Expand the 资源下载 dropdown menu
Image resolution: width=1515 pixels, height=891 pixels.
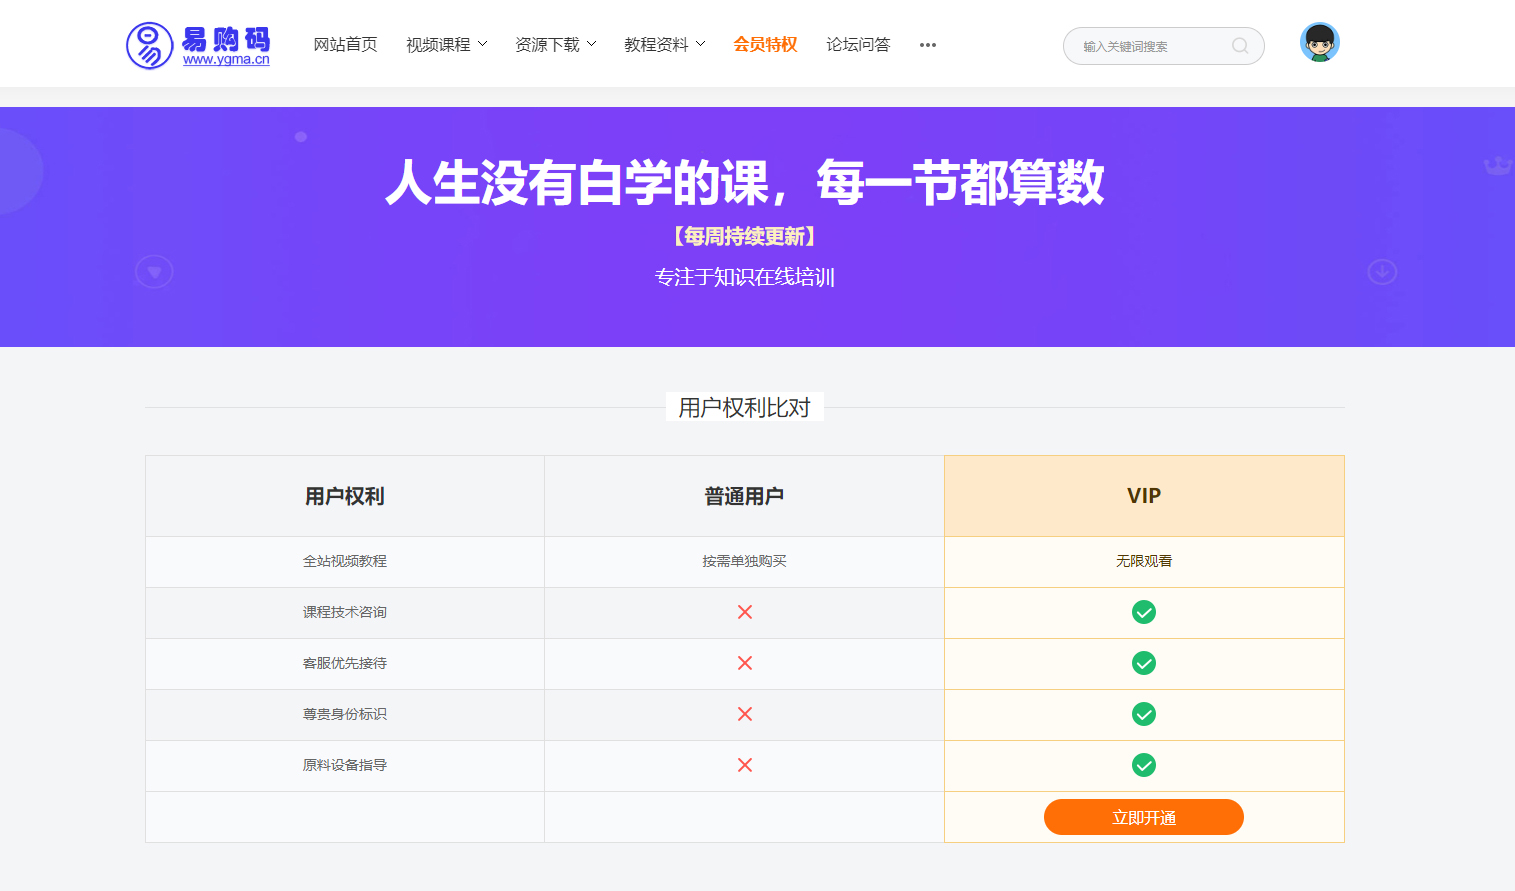click(x=555, y=45)
